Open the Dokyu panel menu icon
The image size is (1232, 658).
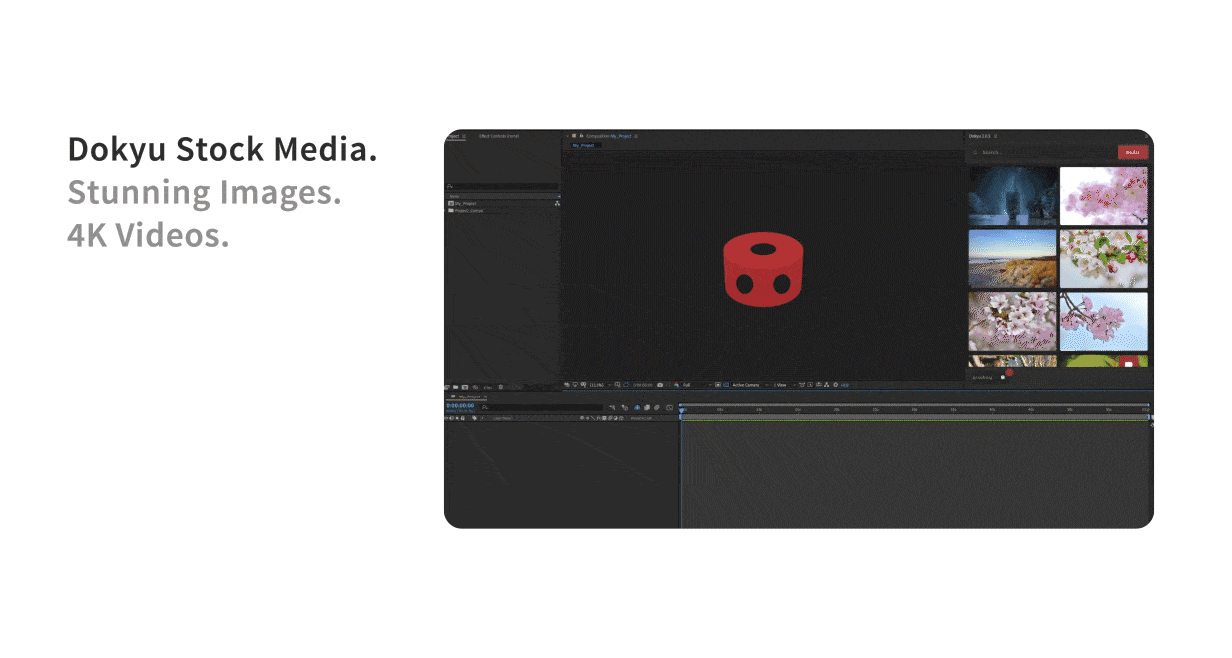coord(996,135)
